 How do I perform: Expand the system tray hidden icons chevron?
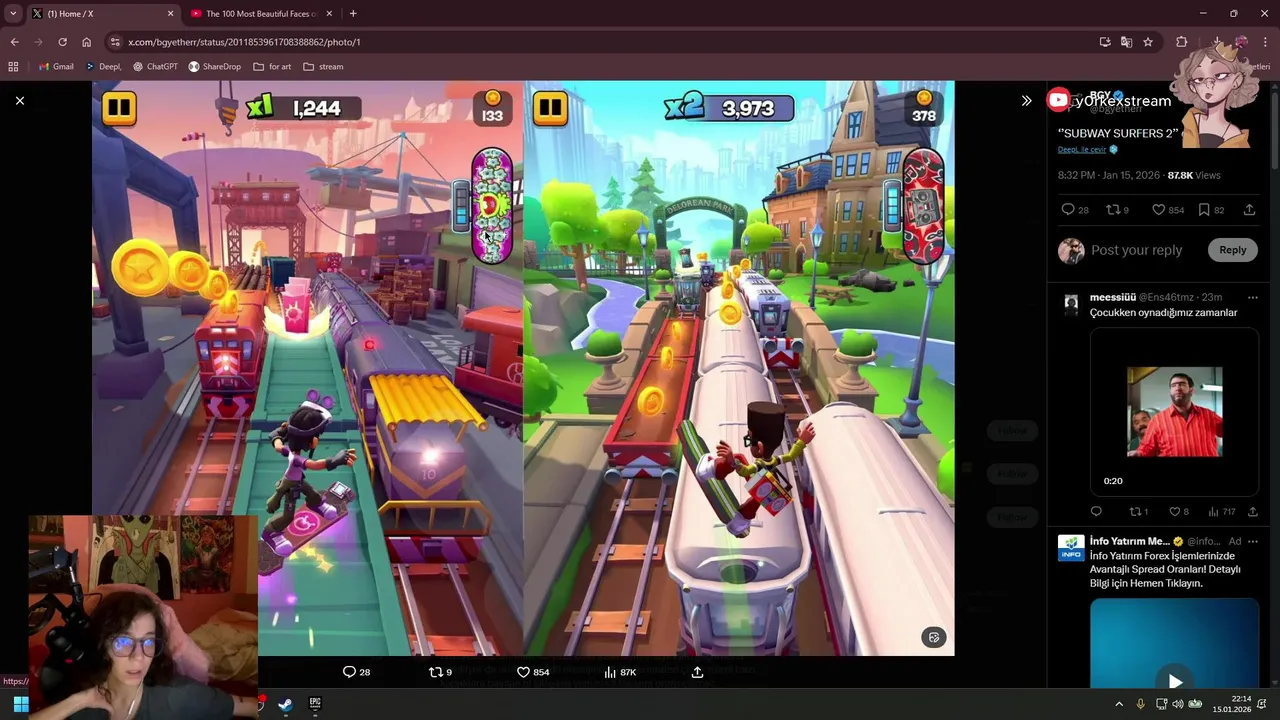(1119, 704)
